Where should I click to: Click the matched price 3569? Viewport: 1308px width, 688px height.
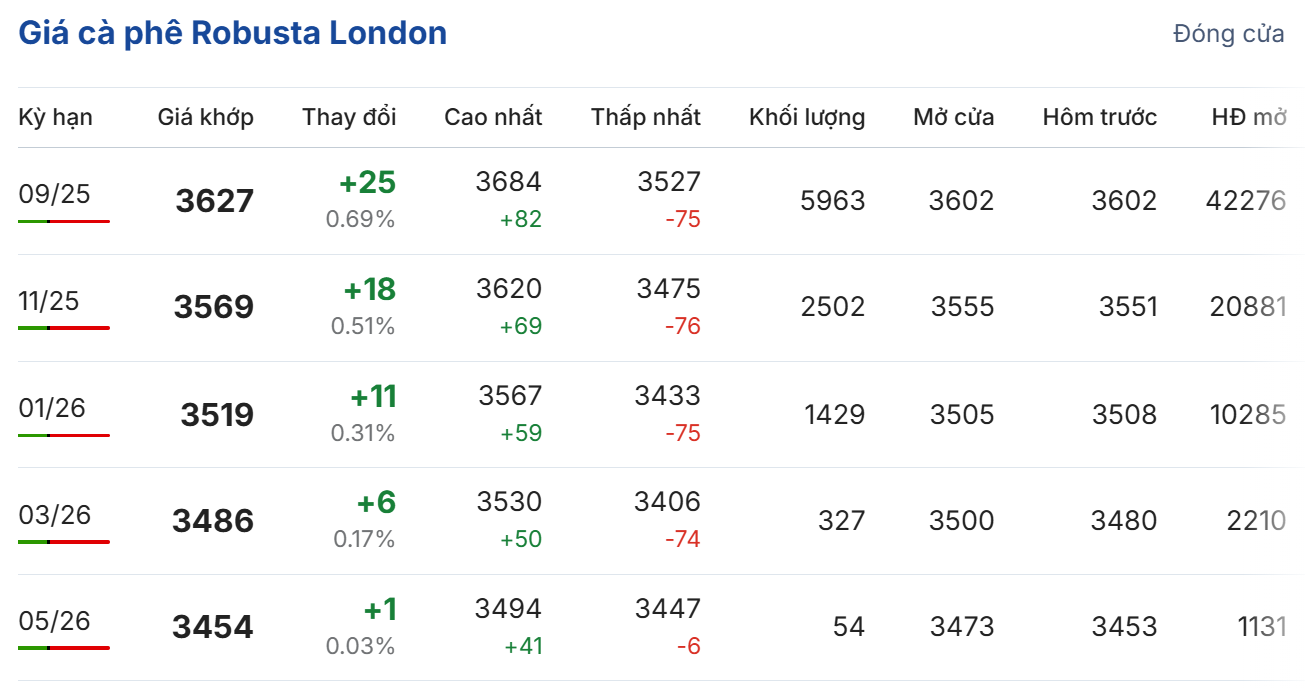click(x=214, y=307)
